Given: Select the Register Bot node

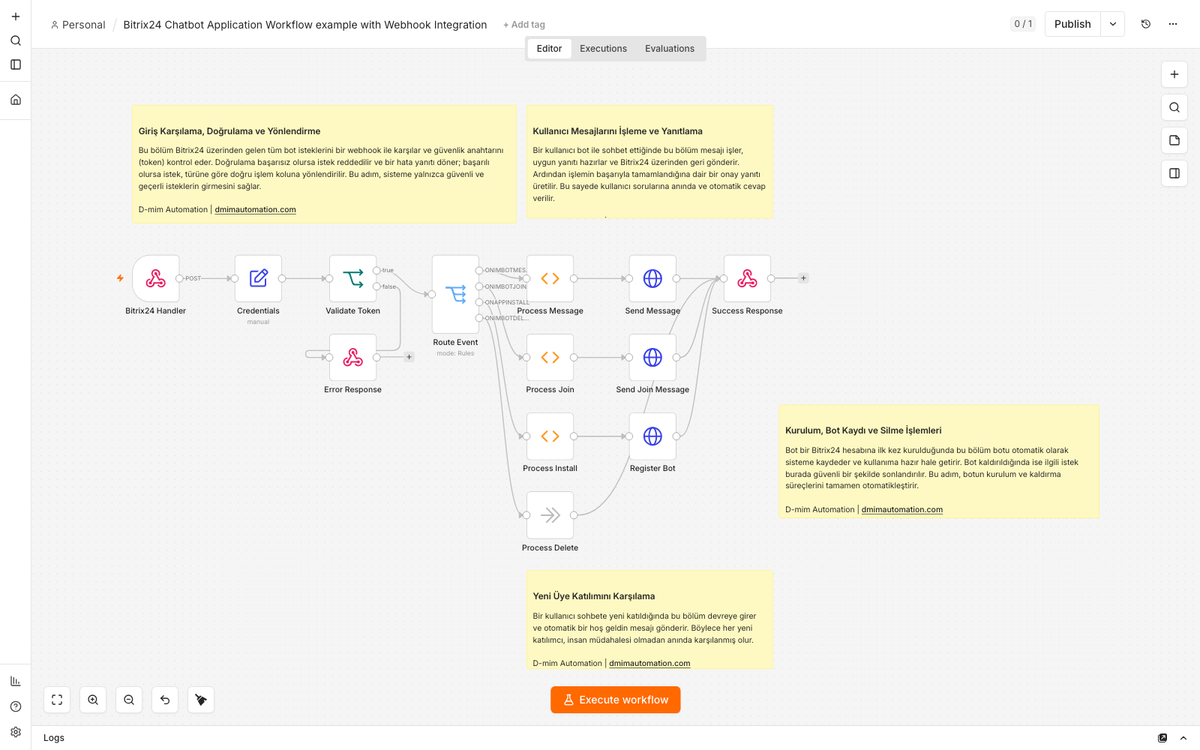Looking at the screenshot, I should pyautogui.click(x=652, y=436).
